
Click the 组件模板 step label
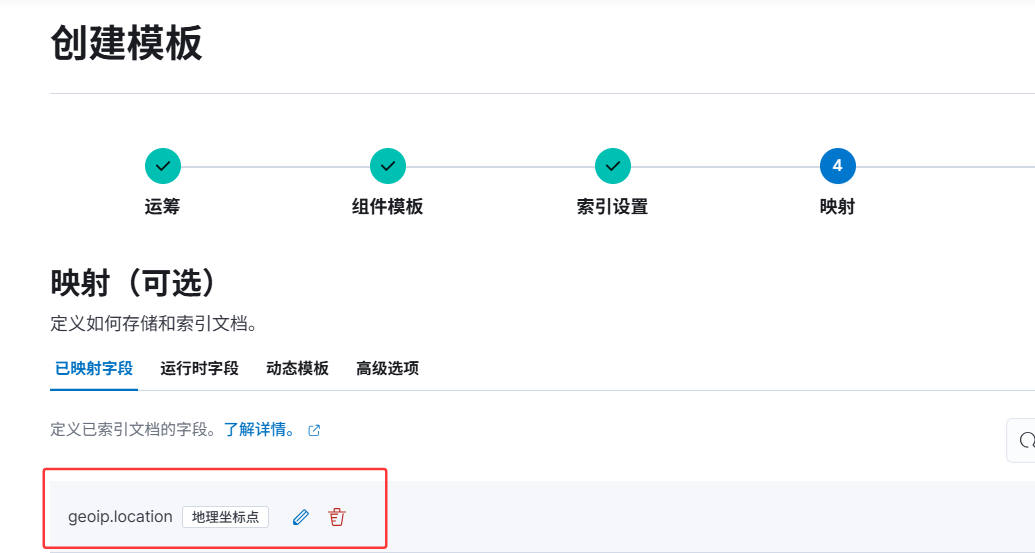(x=387, y=207)
